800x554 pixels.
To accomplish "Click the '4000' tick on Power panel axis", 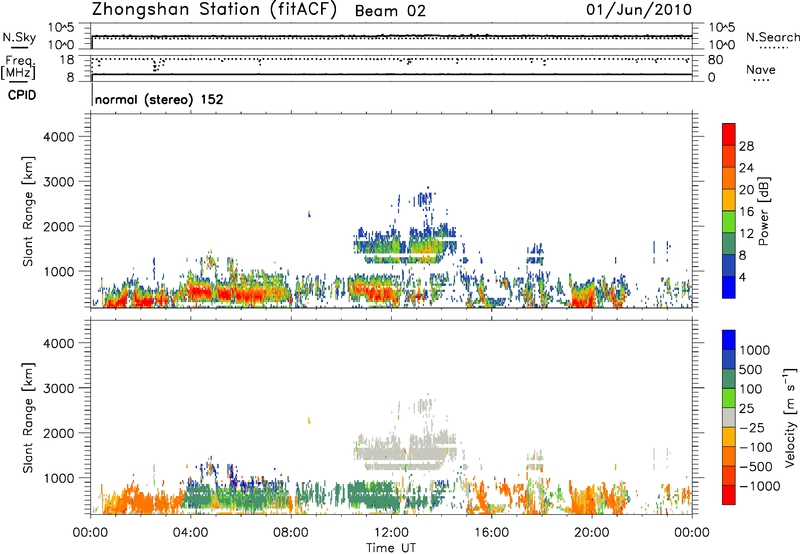I will pyautogui.click(x=59, y=137).
